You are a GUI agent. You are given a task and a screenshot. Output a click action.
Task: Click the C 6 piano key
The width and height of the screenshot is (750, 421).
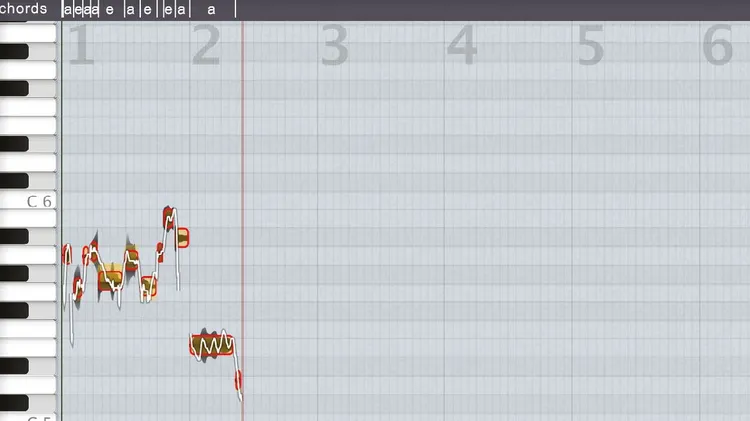(x=28, y=200)
